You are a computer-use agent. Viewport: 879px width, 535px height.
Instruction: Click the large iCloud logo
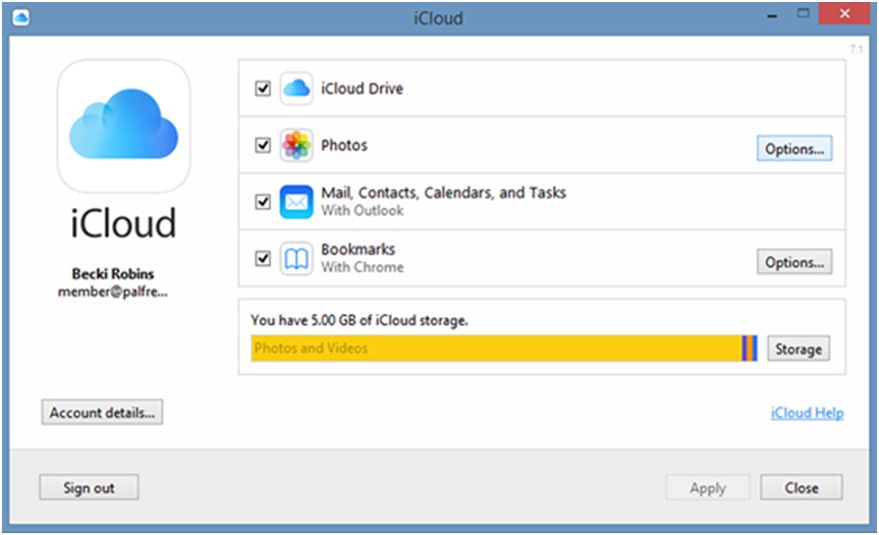124,127
